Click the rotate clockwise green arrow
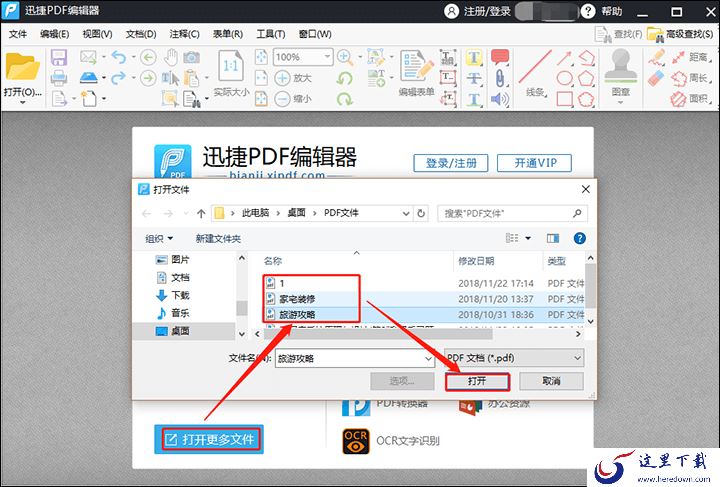 tap(344, 99)
